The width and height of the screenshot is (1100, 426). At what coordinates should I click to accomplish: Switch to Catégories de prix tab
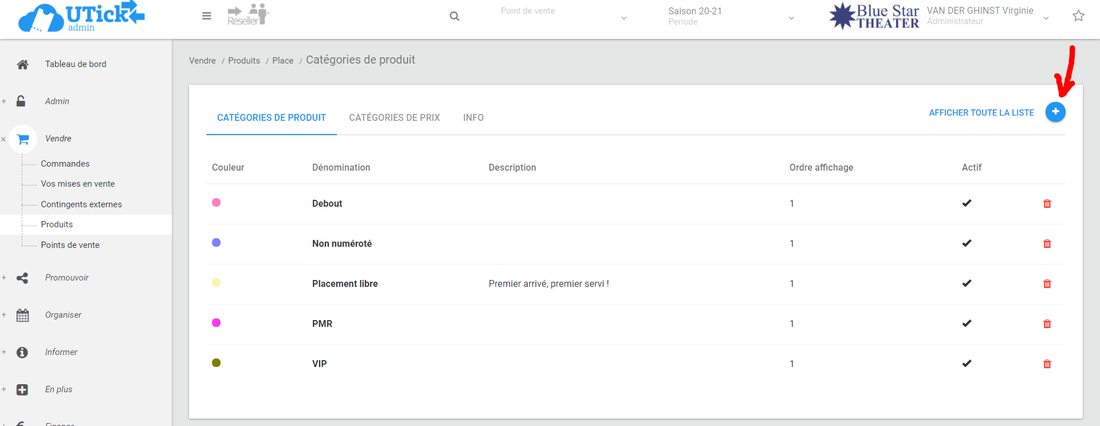click(x=394, y=117)
